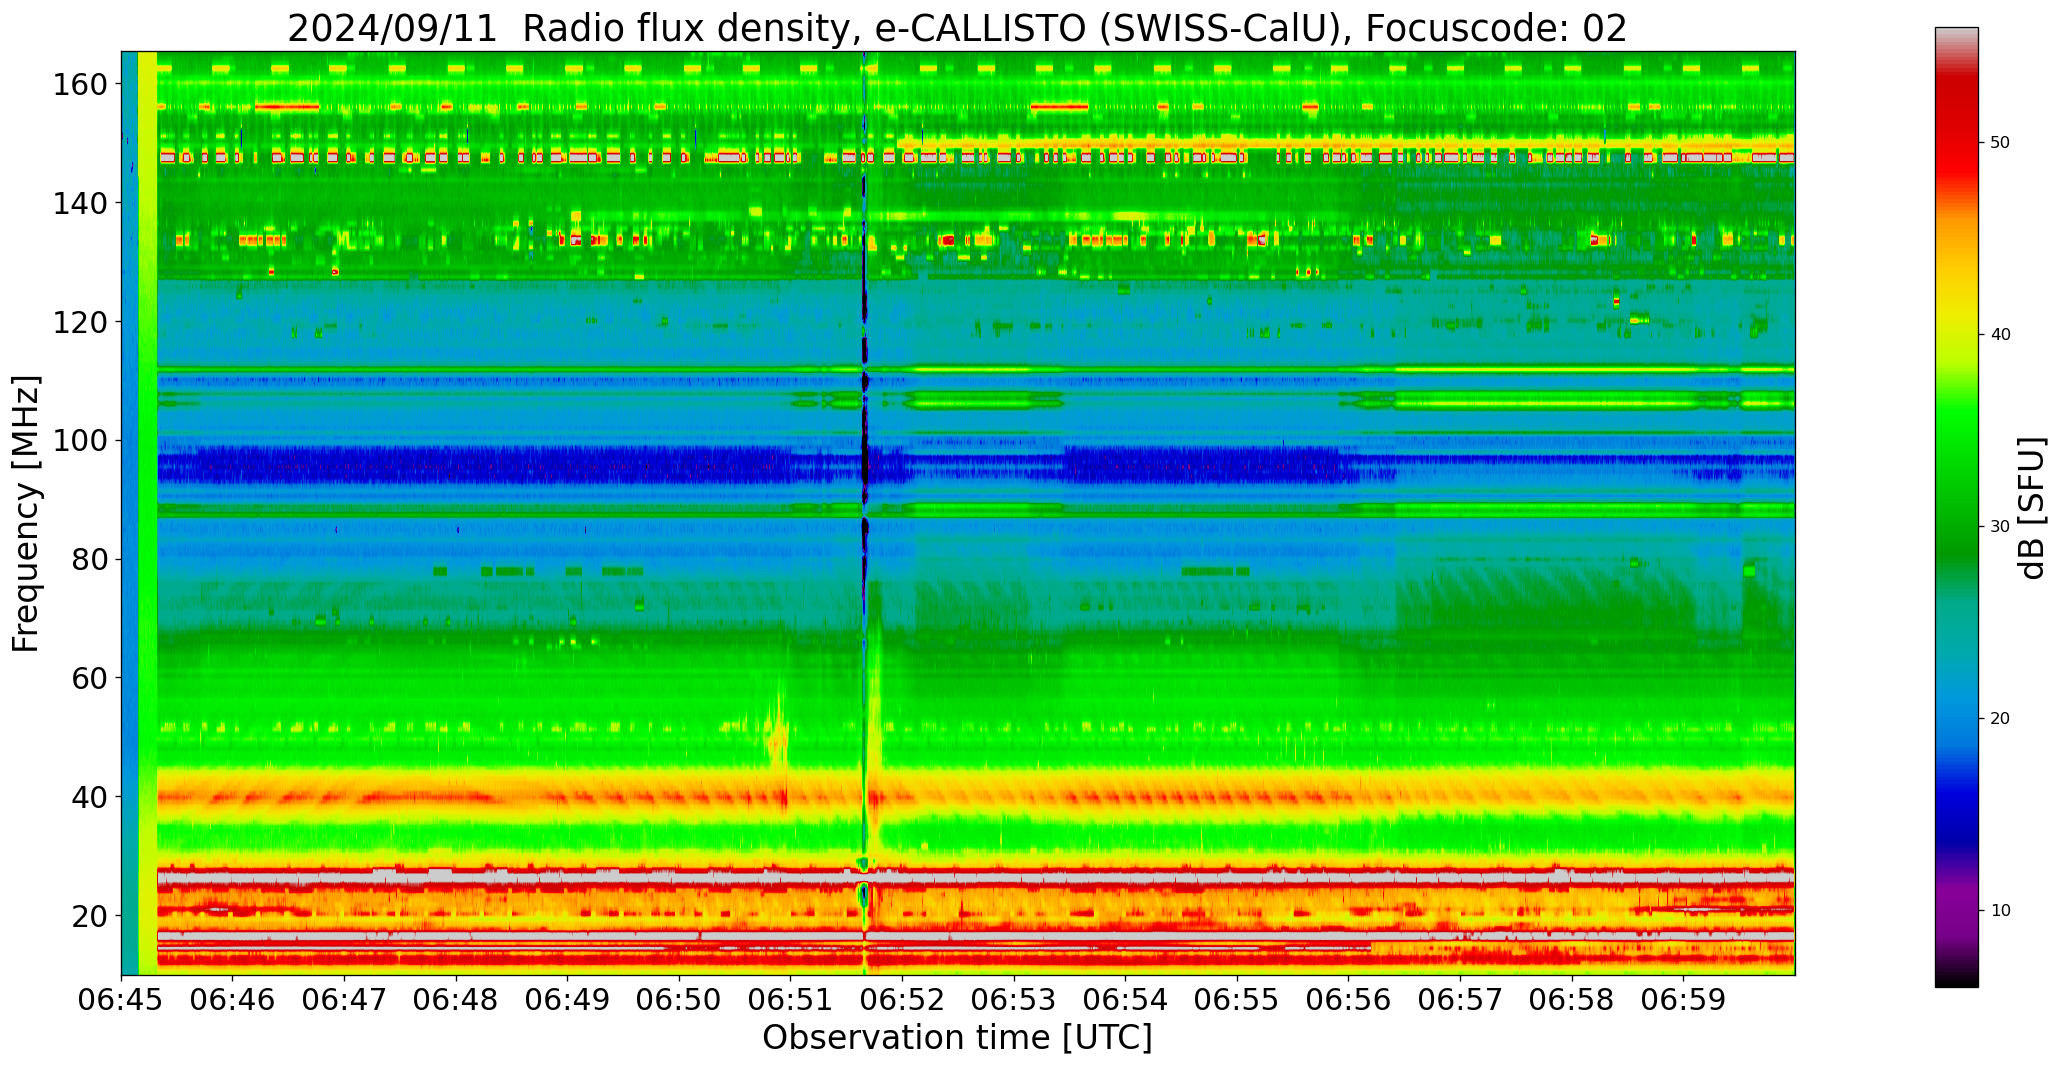The width and height of the screenshot is (2062, 1067).
Task: Click the 06:57 time tick label
Action: (1460, 999)
